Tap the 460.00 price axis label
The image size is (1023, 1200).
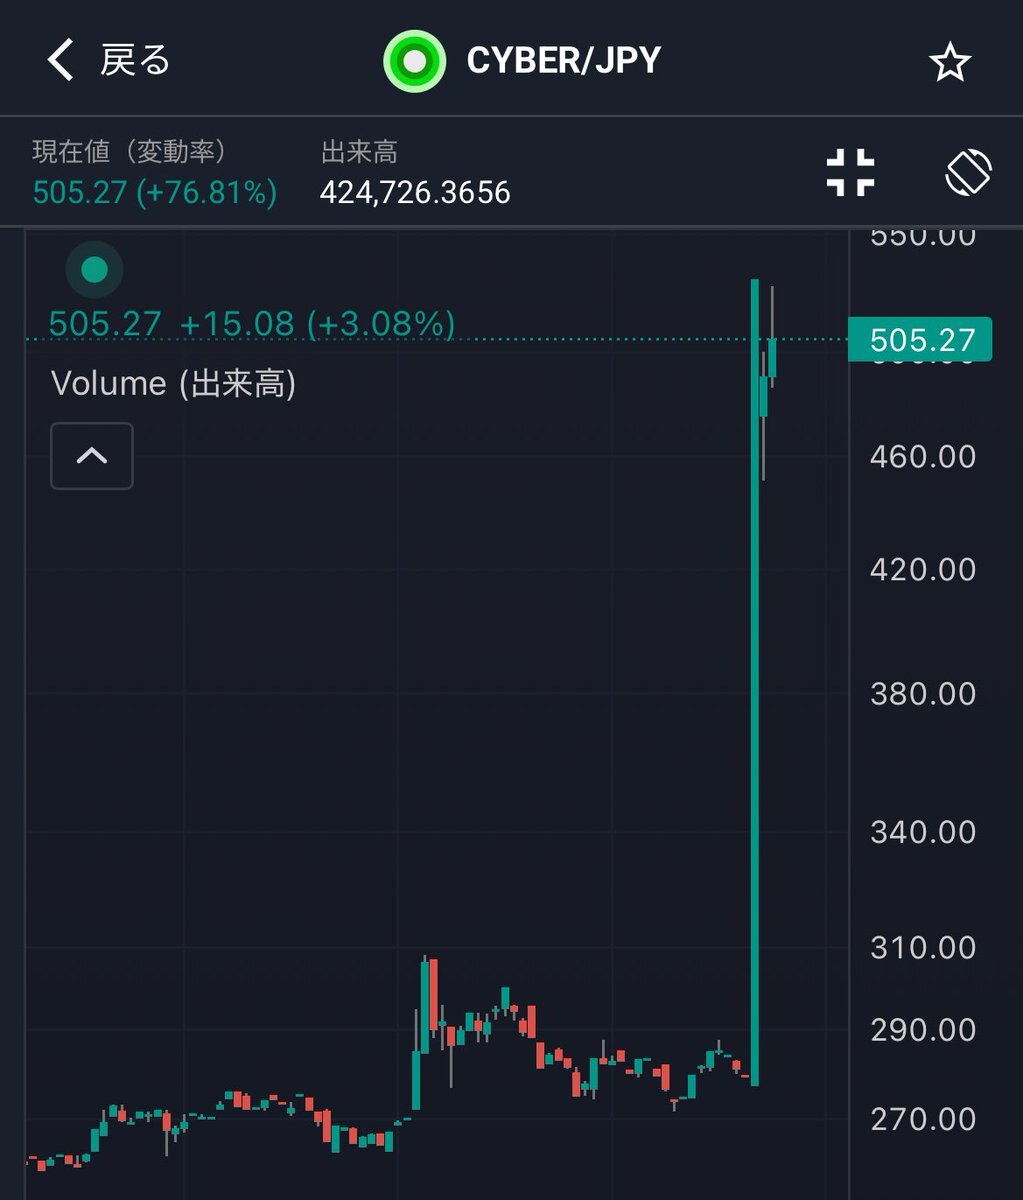tap(923, 457)
